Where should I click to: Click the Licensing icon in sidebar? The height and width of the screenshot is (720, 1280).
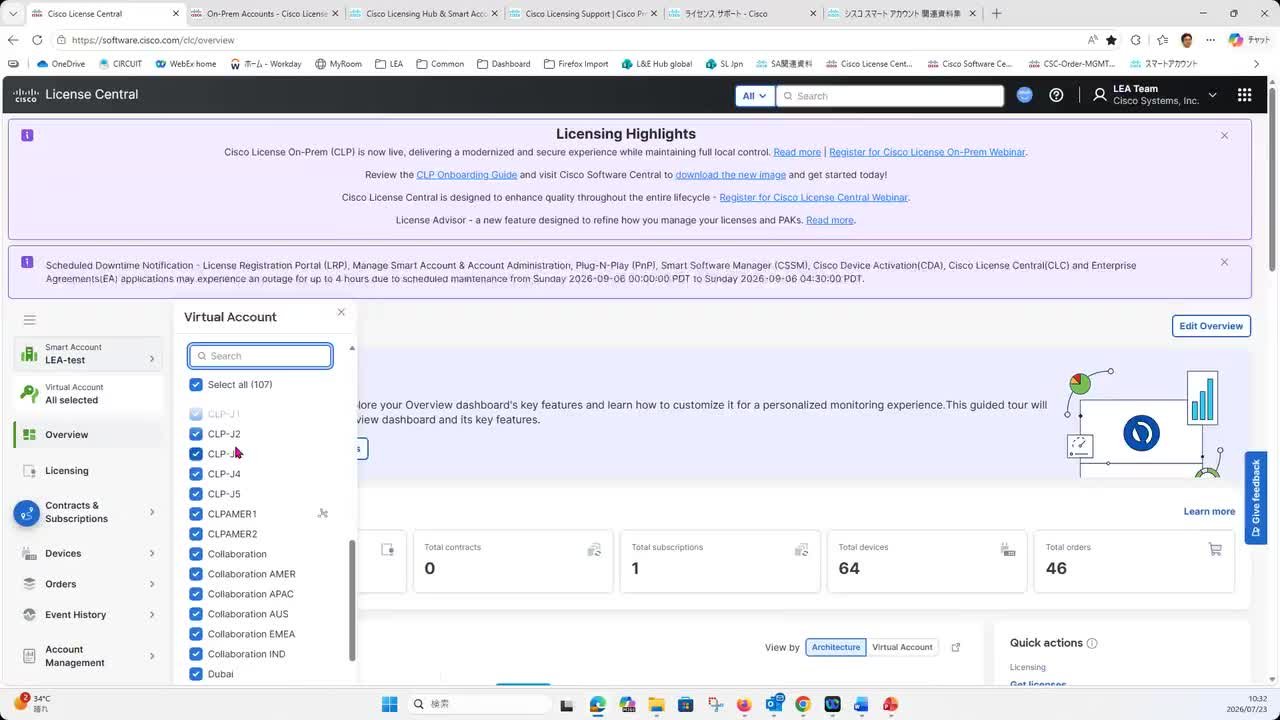[x=29, y=471]
